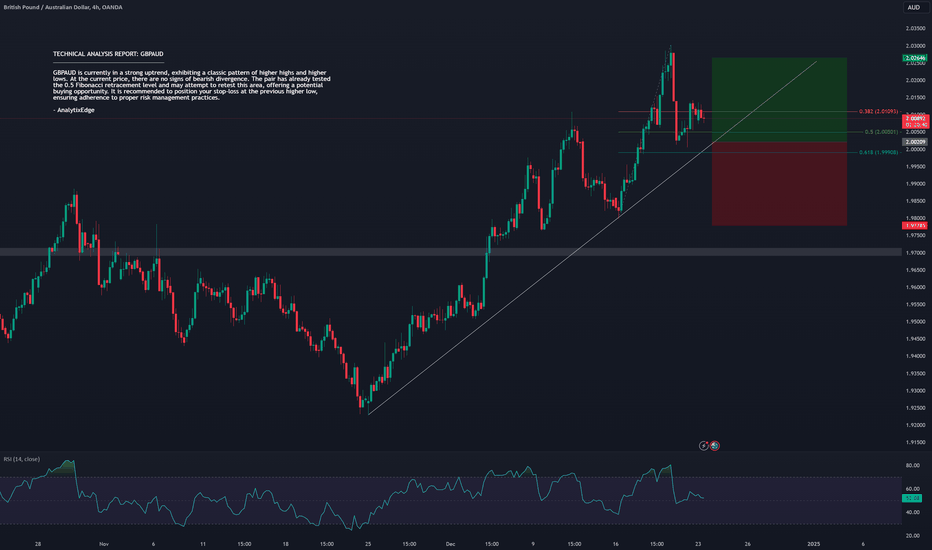Screen dimensions: 932x550
Task: Click the 1.93000 price scale tick
Action: [x=915, y=391]
